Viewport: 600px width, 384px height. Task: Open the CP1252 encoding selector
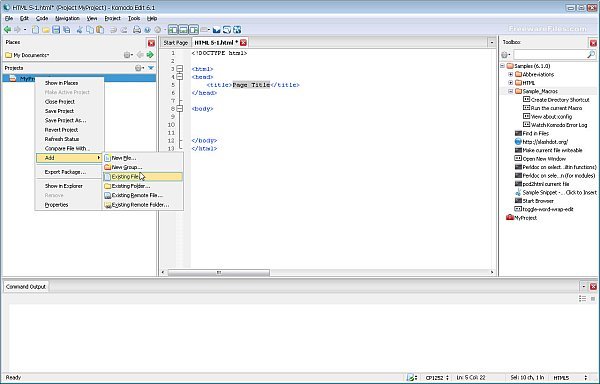437,377
